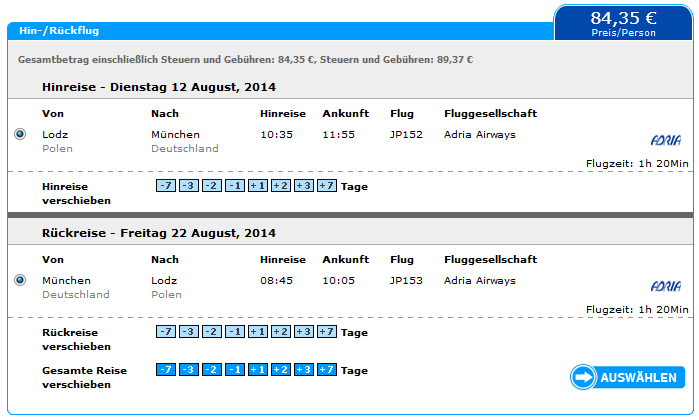Click the Rückreise - Freitag 22 August heading

(159, 233)
